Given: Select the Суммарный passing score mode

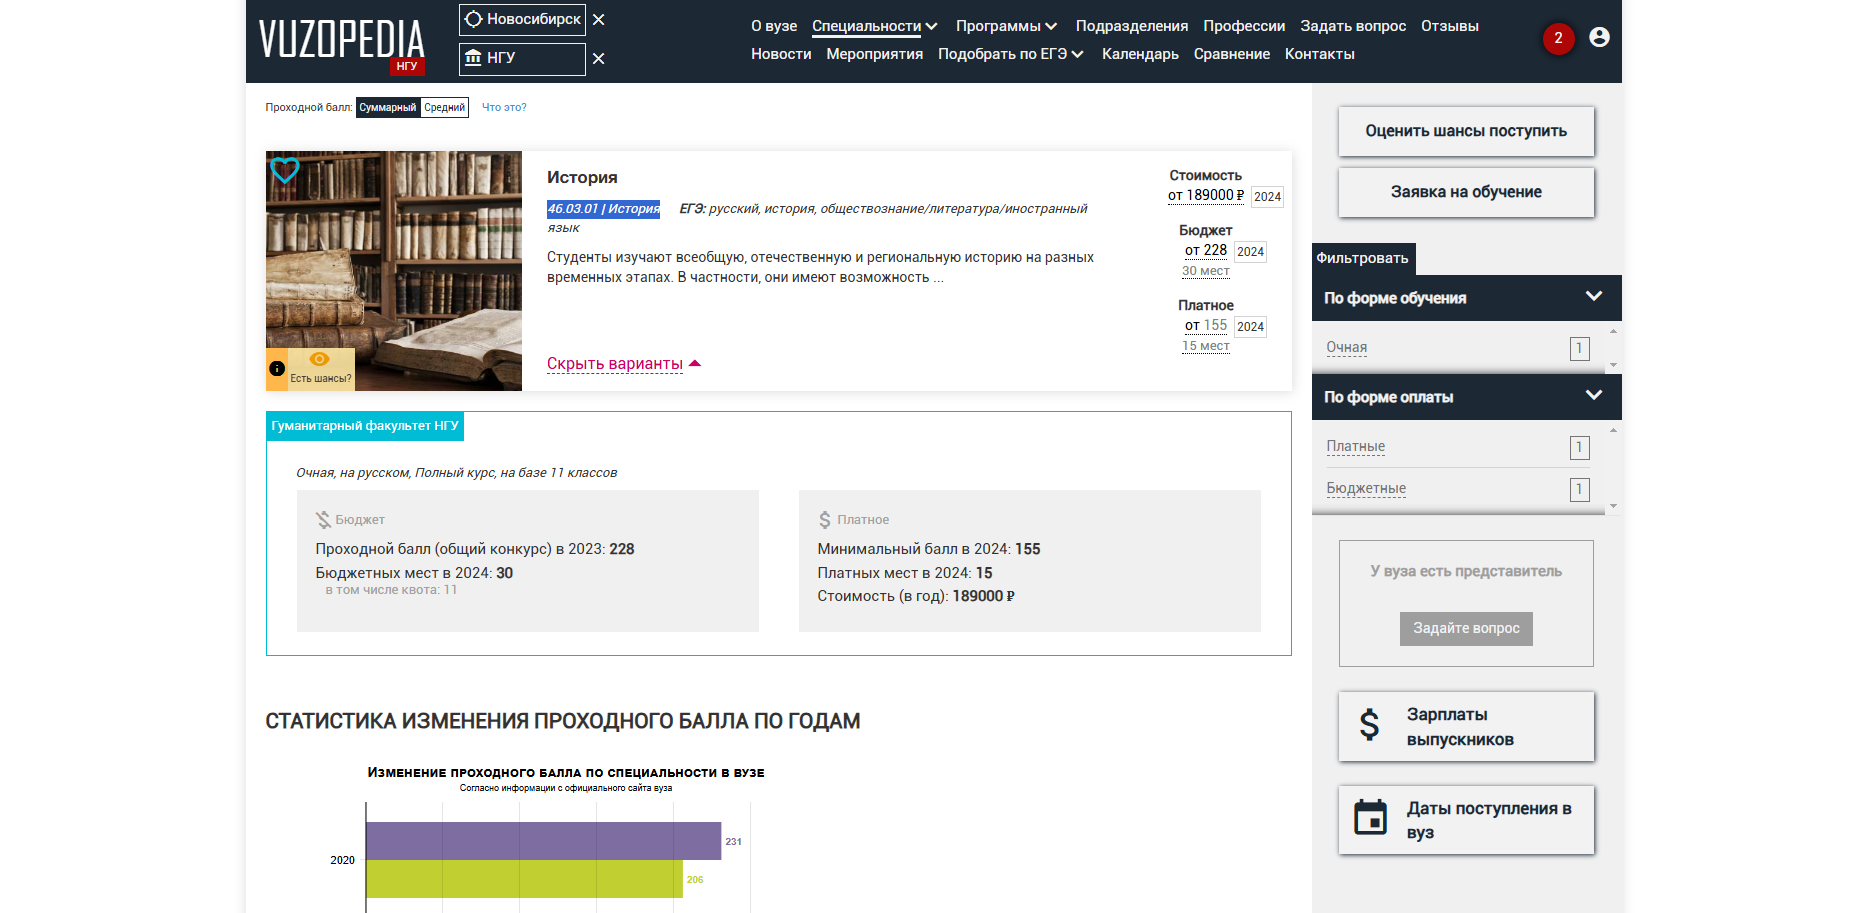Looking at the screenshot, I should 388,108.
